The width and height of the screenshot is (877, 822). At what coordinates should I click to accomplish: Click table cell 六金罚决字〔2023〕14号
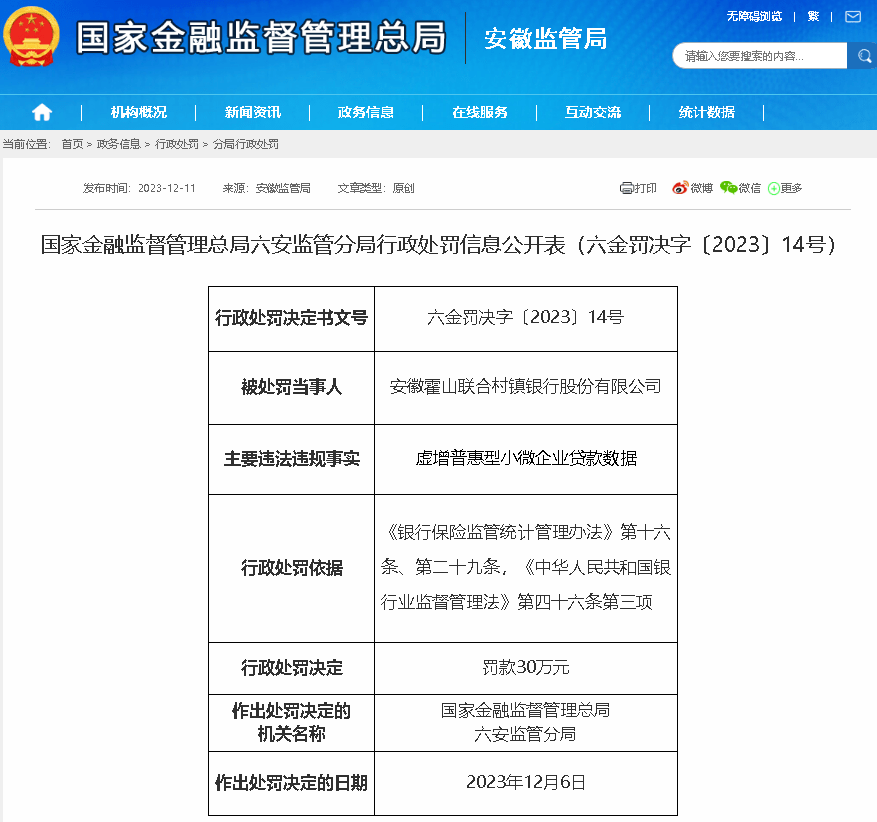tap(526, 318)
